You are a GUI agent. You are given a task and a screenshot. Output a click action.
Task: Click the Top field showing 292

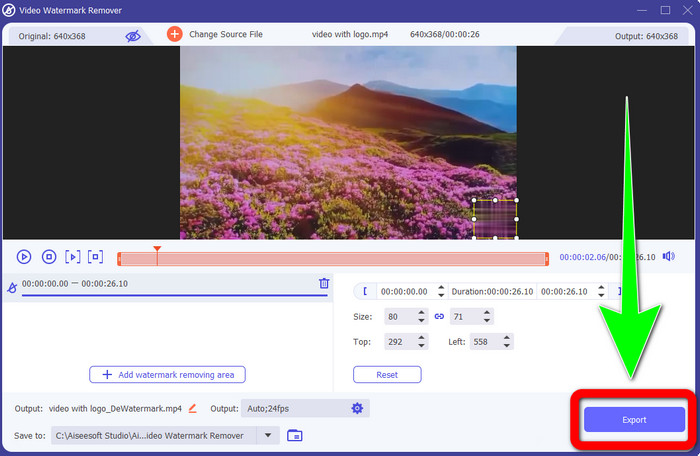[400, 342]
